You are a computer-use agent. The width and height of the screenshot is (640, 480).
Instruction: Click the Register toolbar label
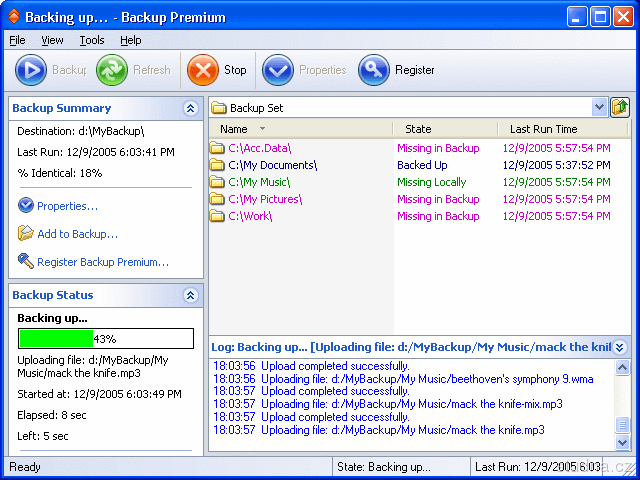[415, 70]
